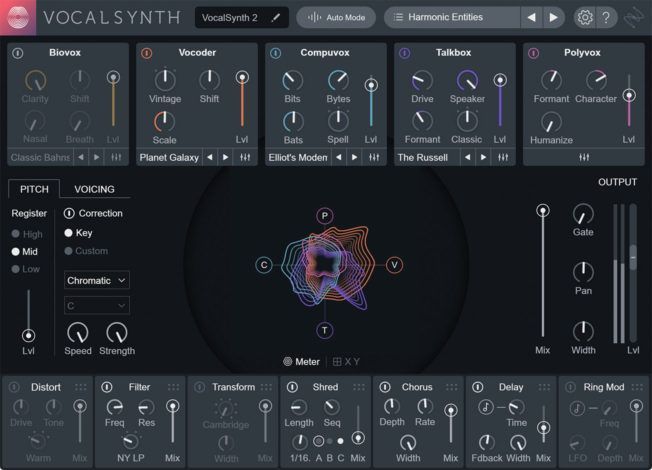Click the Delay tempo sync note icon
The width and height of the screenshot is (652, 470).
(x=486, y=407)
